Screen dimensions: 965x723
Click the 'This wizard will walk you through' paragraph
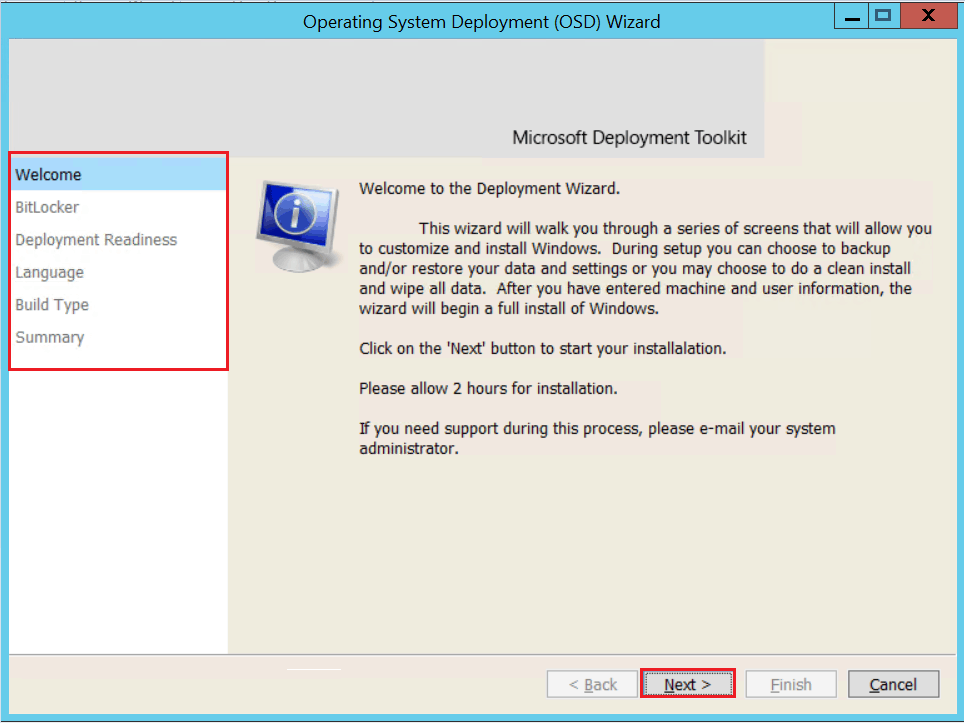point(645,268)
